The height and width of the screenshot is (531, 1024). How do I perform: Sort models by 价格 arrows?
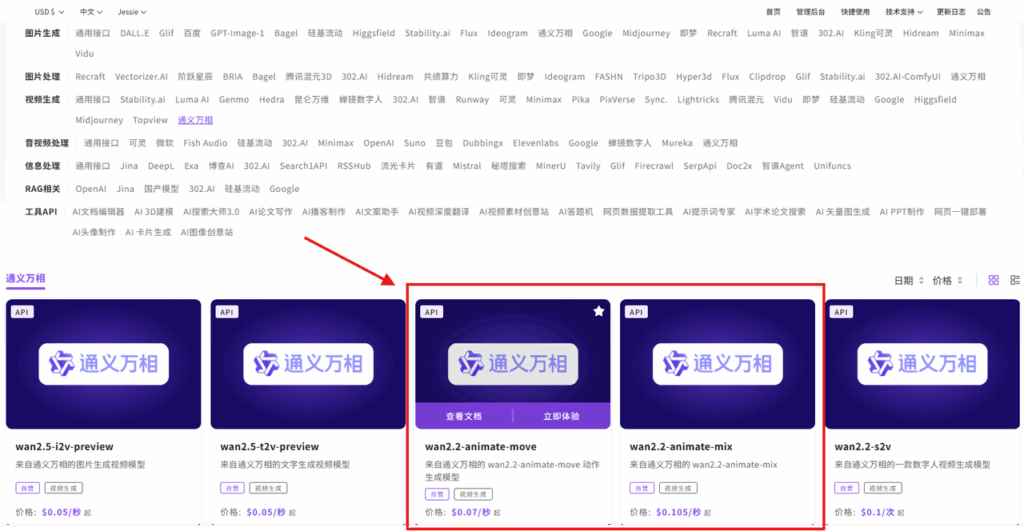960,280
